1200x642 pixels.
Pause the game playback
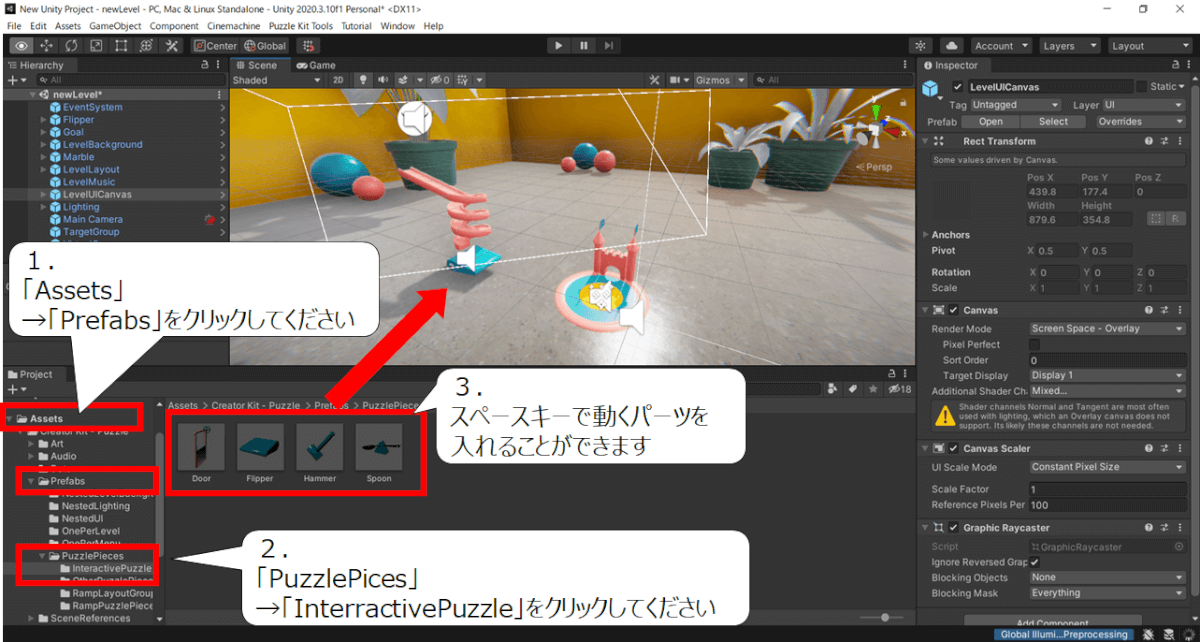pyautogui.click(x=584, y=46)
